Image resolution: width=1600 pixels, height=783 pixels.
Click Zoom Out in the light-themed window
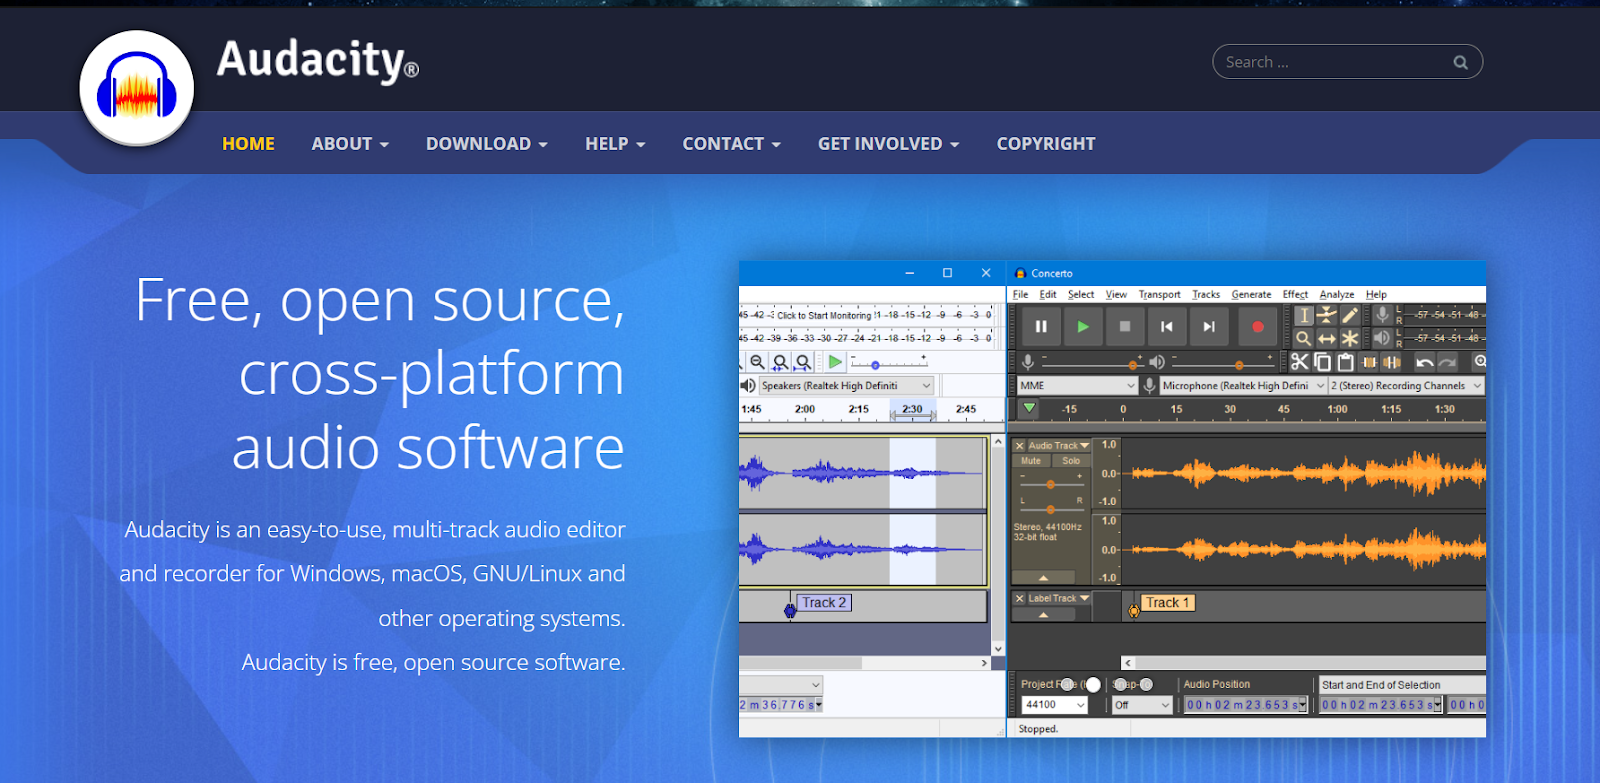coord(757,362)
